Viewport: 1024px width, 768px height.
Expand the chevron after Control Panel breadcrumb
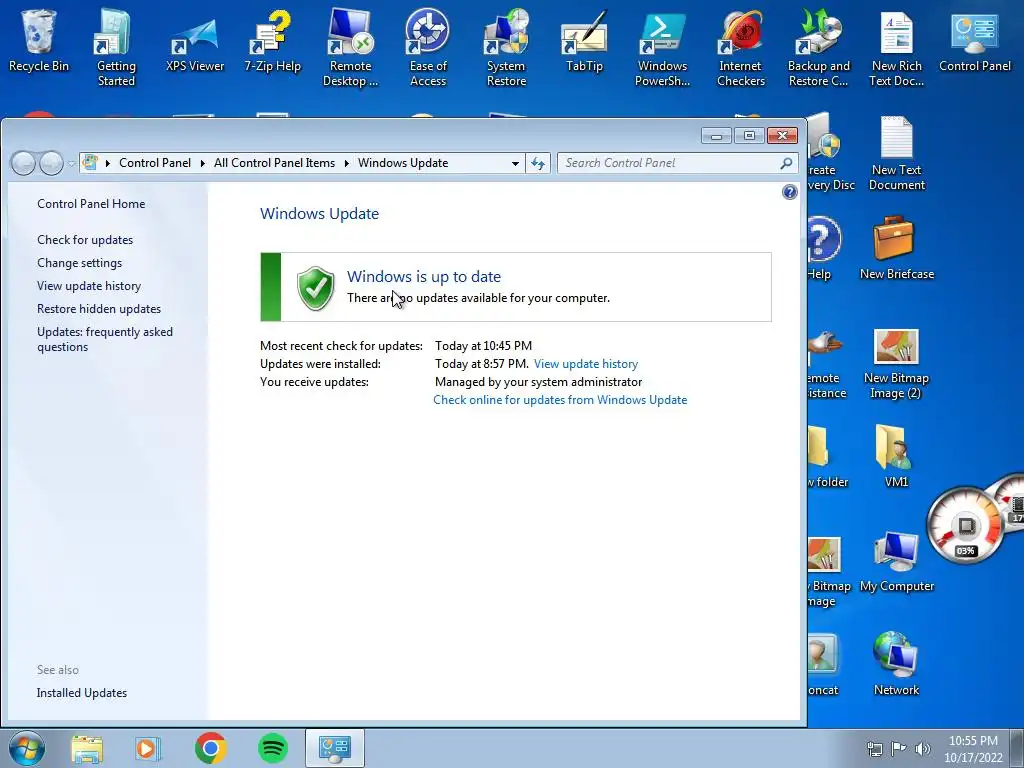pos(202,163)
